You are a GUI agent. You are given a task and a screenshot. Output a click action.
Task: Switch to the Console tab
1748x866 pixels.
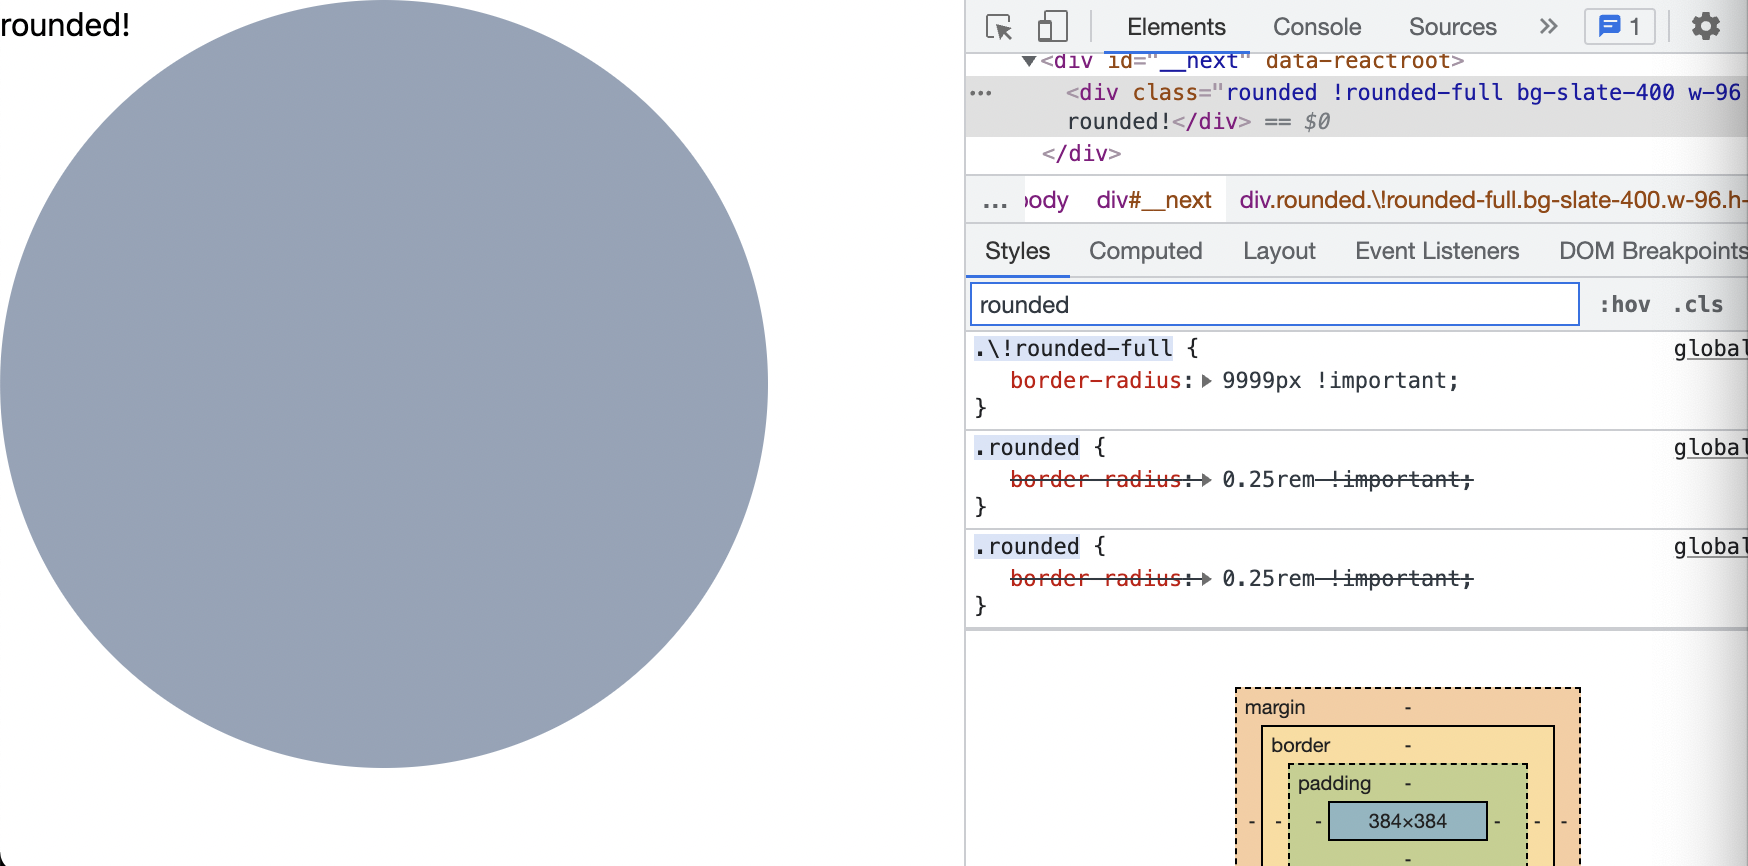click(1317, 27)
